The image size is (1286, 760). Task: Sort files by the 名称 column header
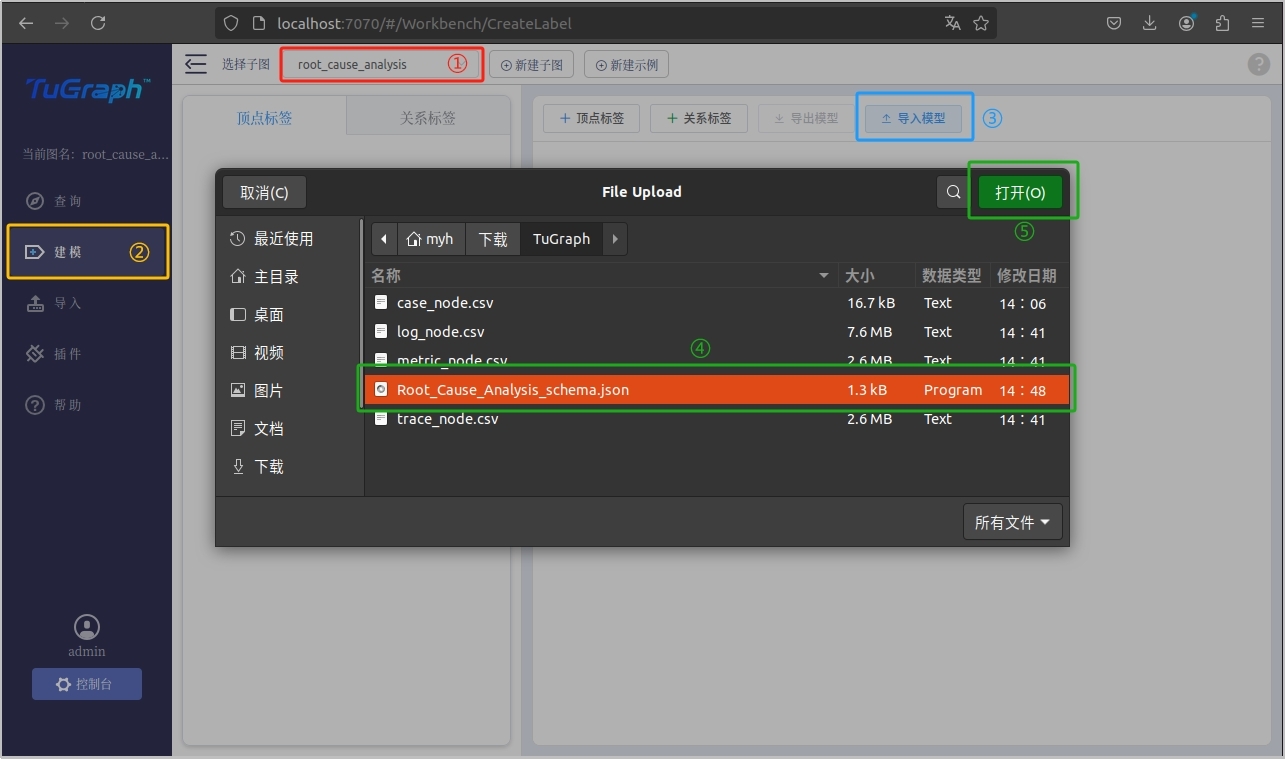[600, 275]
